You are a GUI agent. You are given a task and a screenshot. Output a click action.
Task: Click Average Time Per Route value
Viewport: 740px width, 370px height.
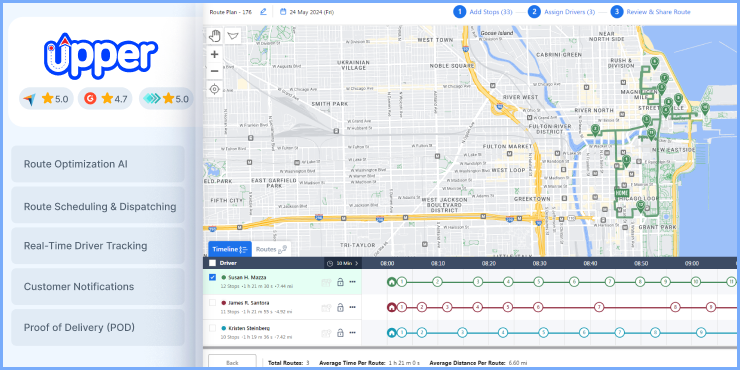coord(405,363)
